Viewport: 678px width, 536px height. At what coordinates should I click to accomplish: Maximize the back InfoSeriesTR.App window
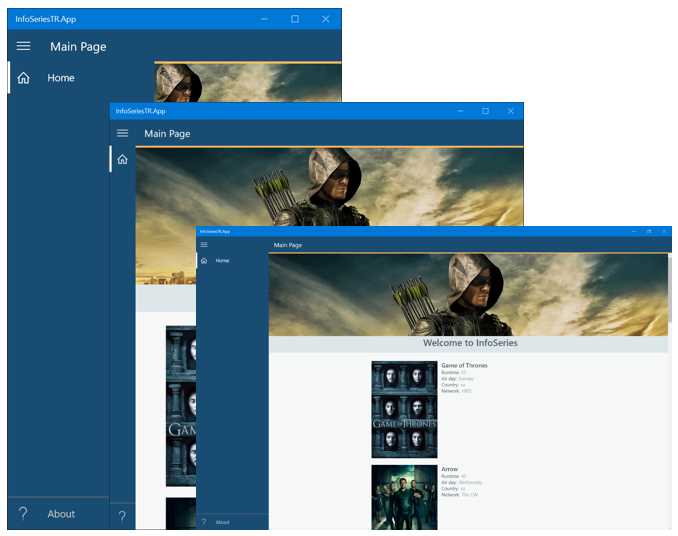(x=295, y=19)
